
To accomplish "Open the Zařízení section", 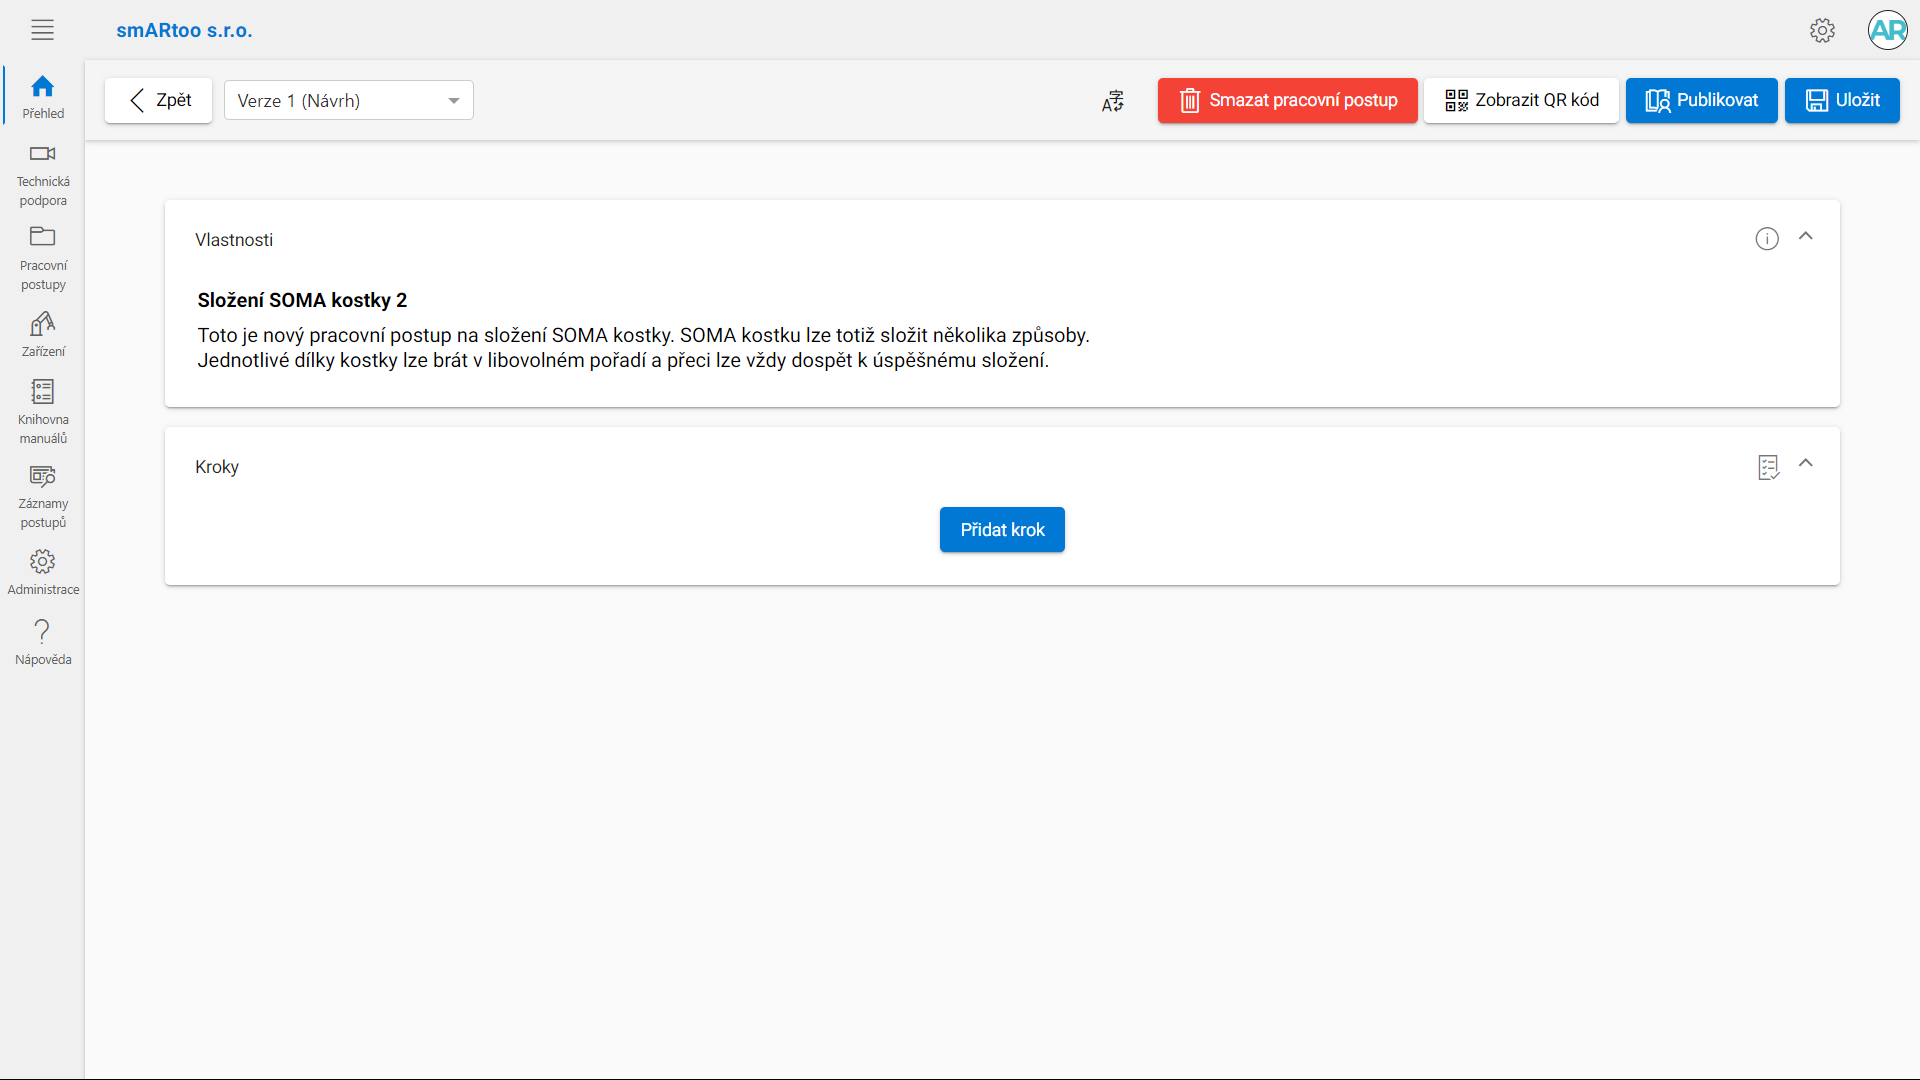I will point(43,334).
